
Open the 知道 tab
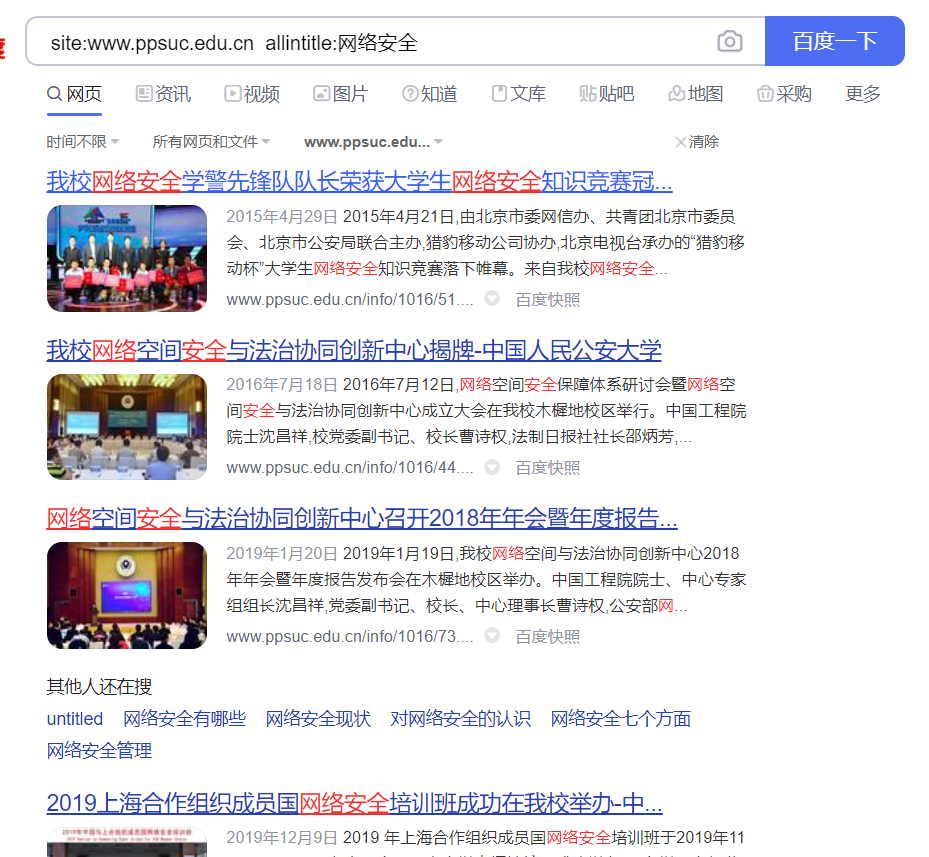tap(430, 94)
